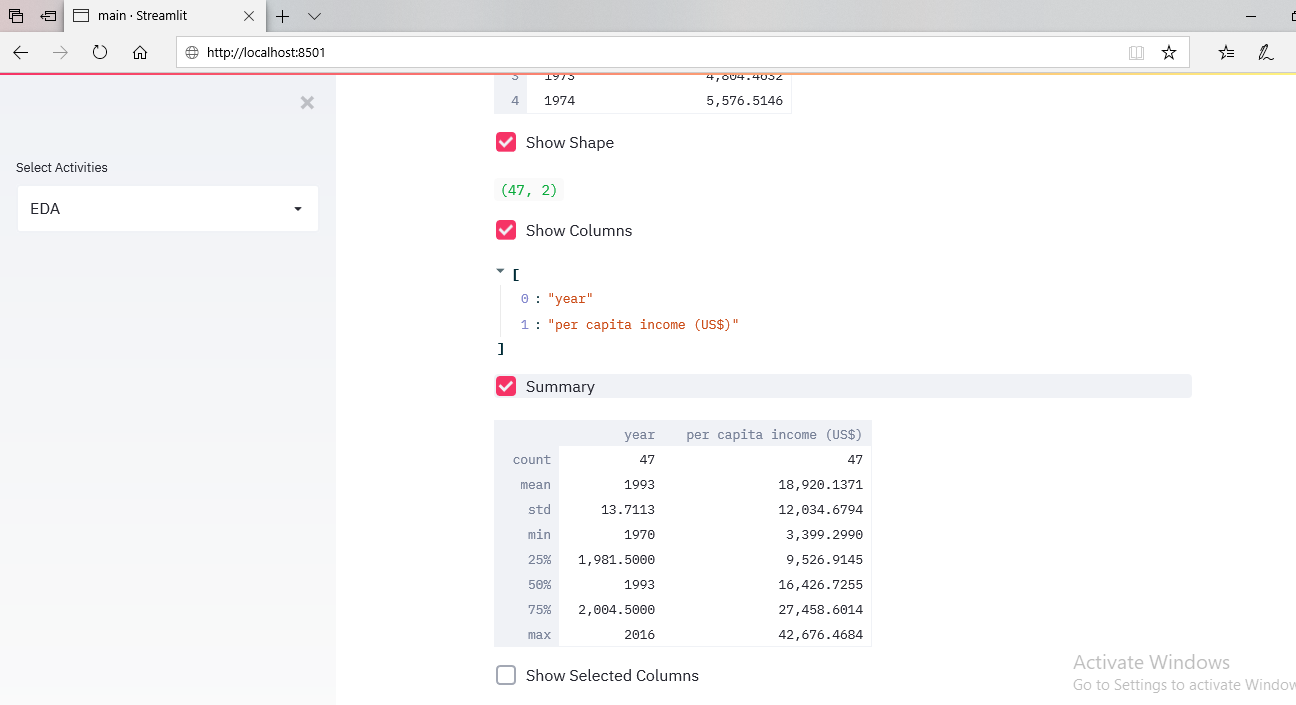The height and width of the screenshot is (705, 1296).
Task: Enable Show Selected Columns
Action: tap(506, 675)
